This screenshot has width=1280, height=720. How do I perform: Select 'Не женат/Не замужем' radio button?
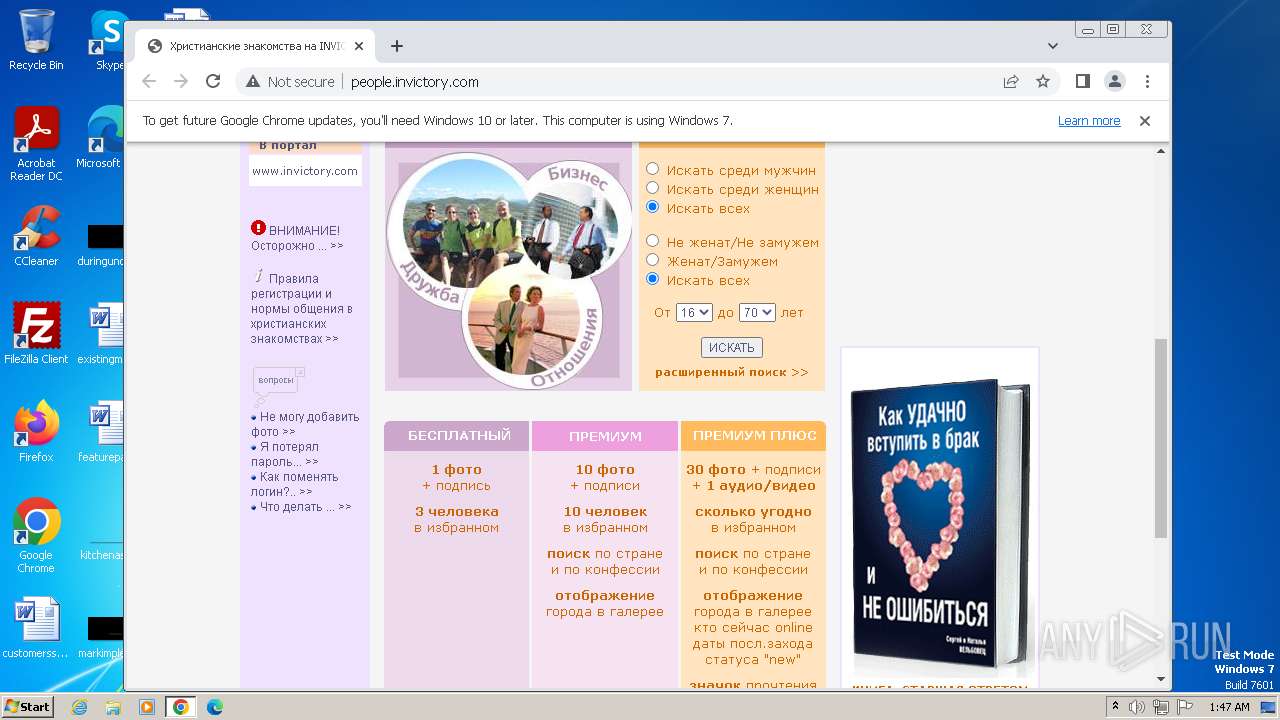[653, 241]
